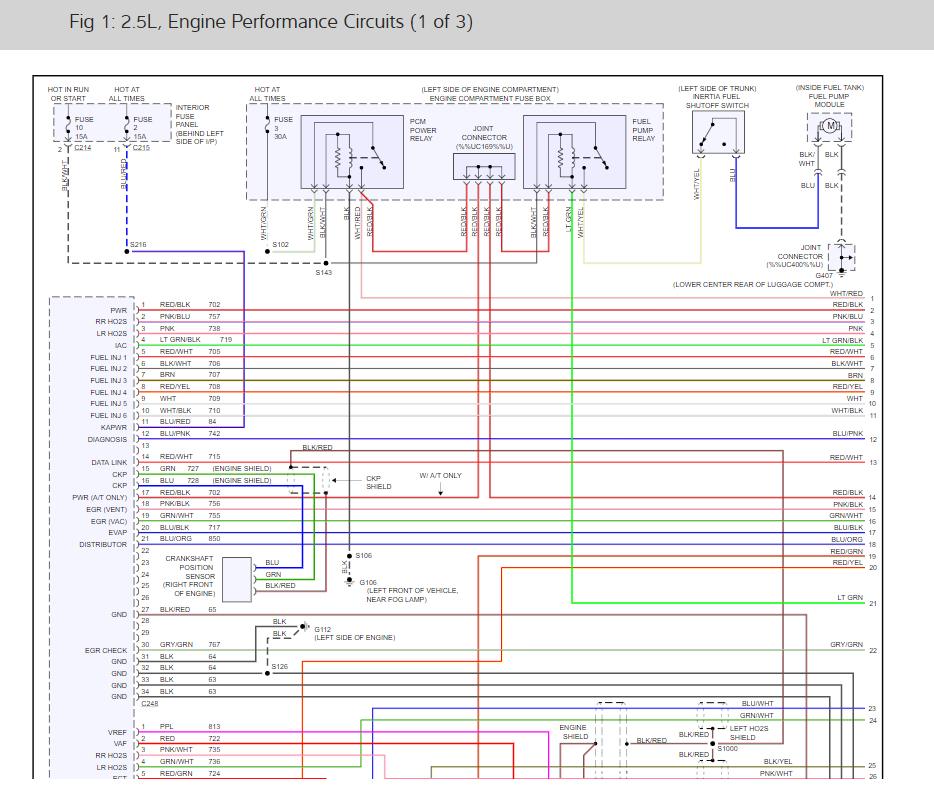Select the S216 splice point

tap(127, 251)
